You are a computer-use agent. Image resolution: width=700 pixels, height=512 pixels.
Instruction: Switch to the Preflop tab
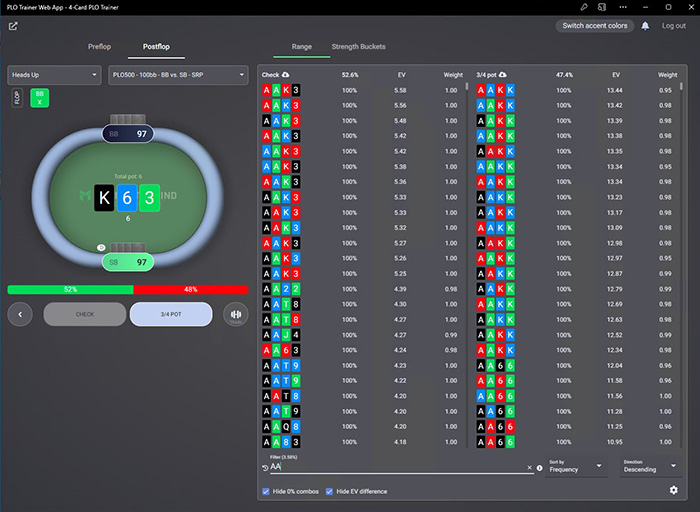click(x=99, y=47)
